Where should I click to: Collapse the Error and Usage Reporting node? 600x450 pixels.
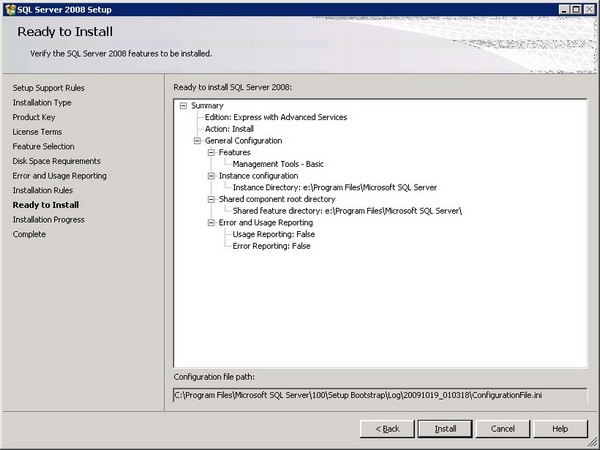click(211, 223)
